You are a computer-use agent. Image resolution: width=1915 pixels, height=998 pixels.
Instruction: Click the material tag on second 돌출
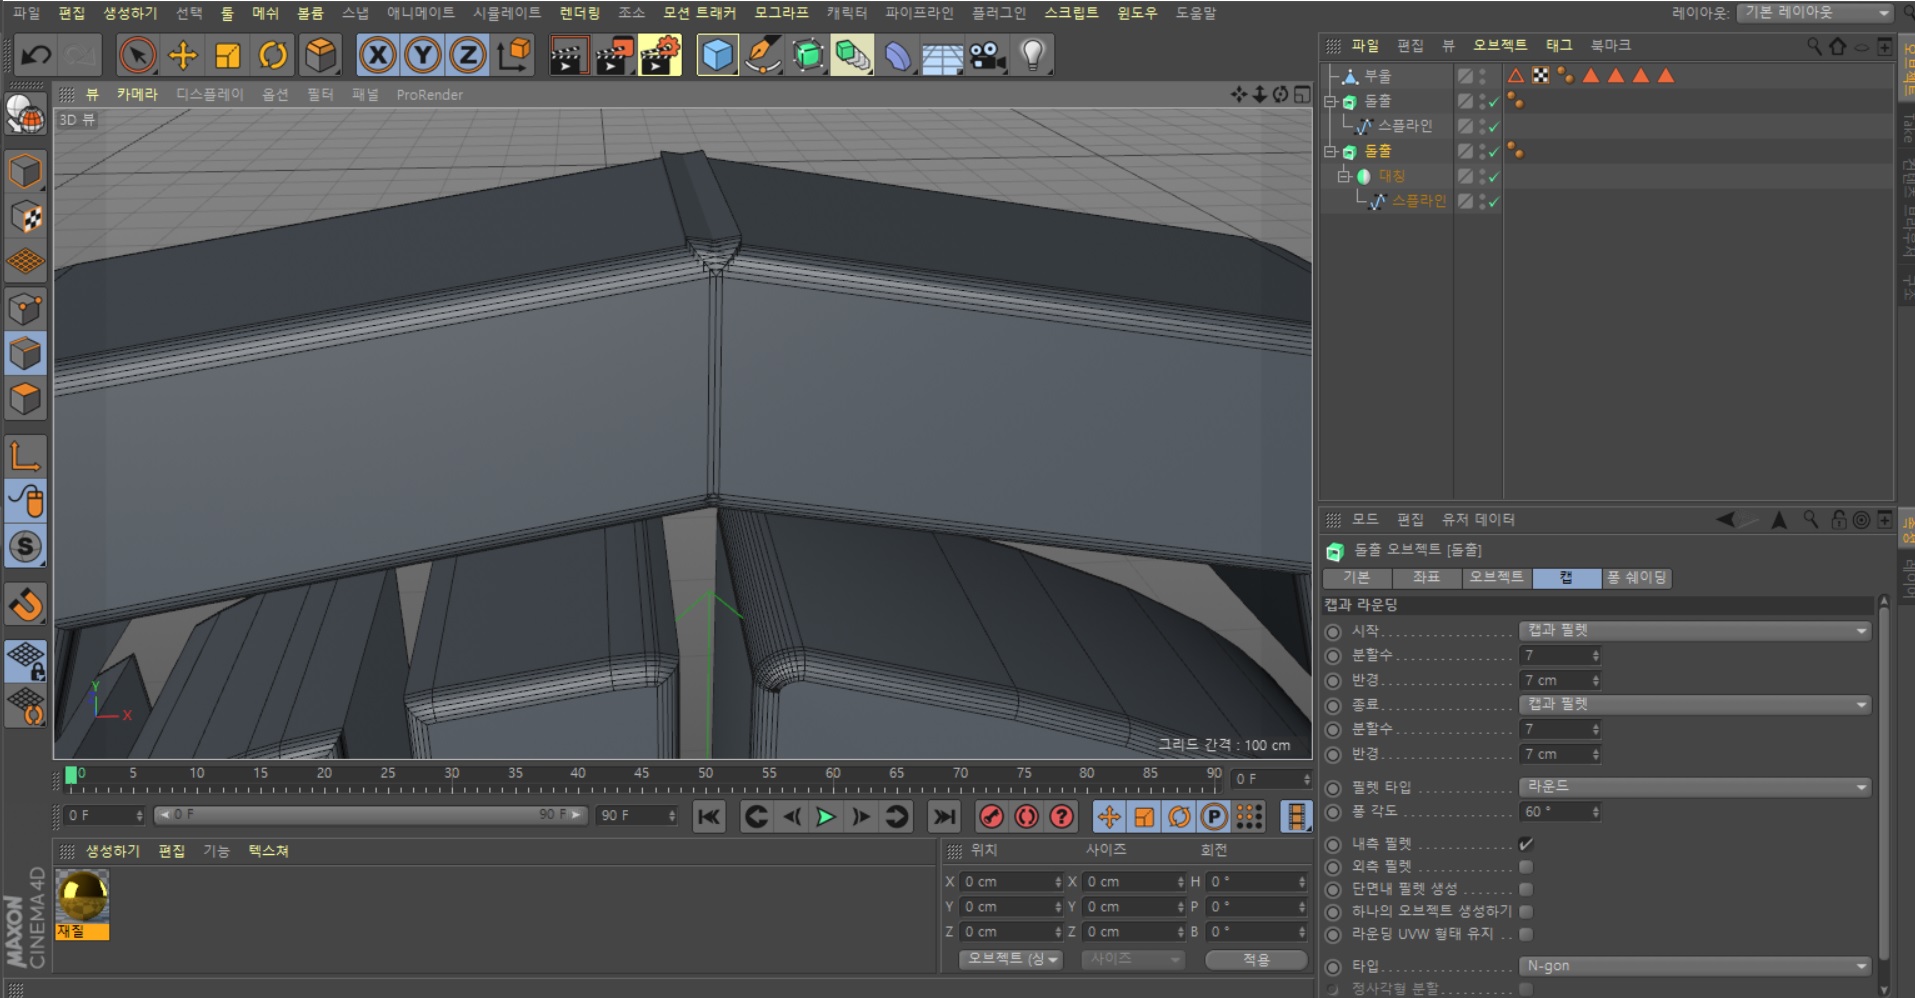[x=1516, y=151]
